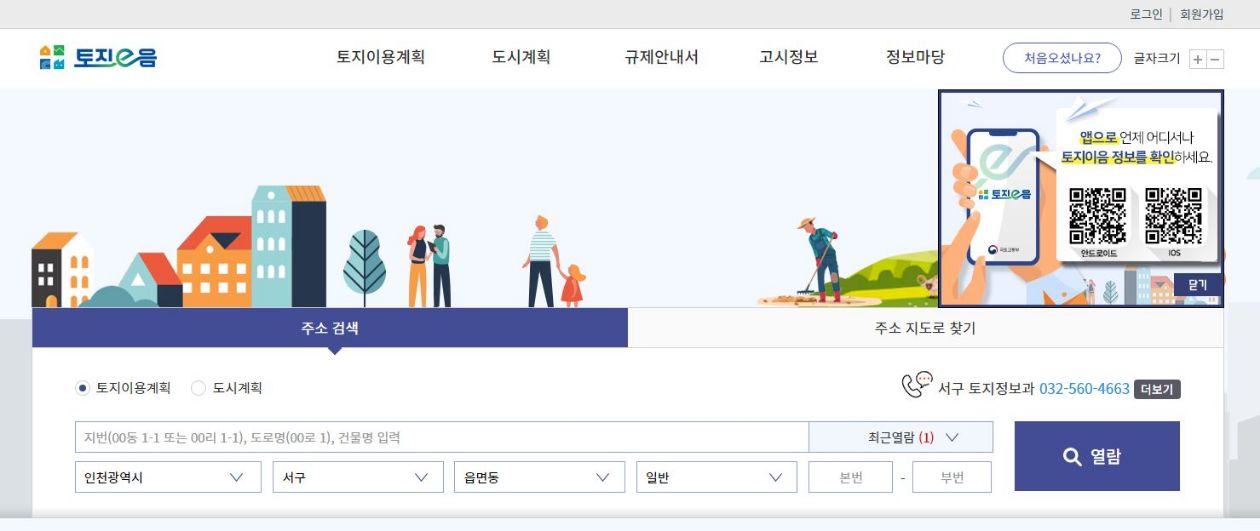The image size is (1260, 531).
Task: Open the 인천광역시 city dropdown
Action: (x=168, y=477)
